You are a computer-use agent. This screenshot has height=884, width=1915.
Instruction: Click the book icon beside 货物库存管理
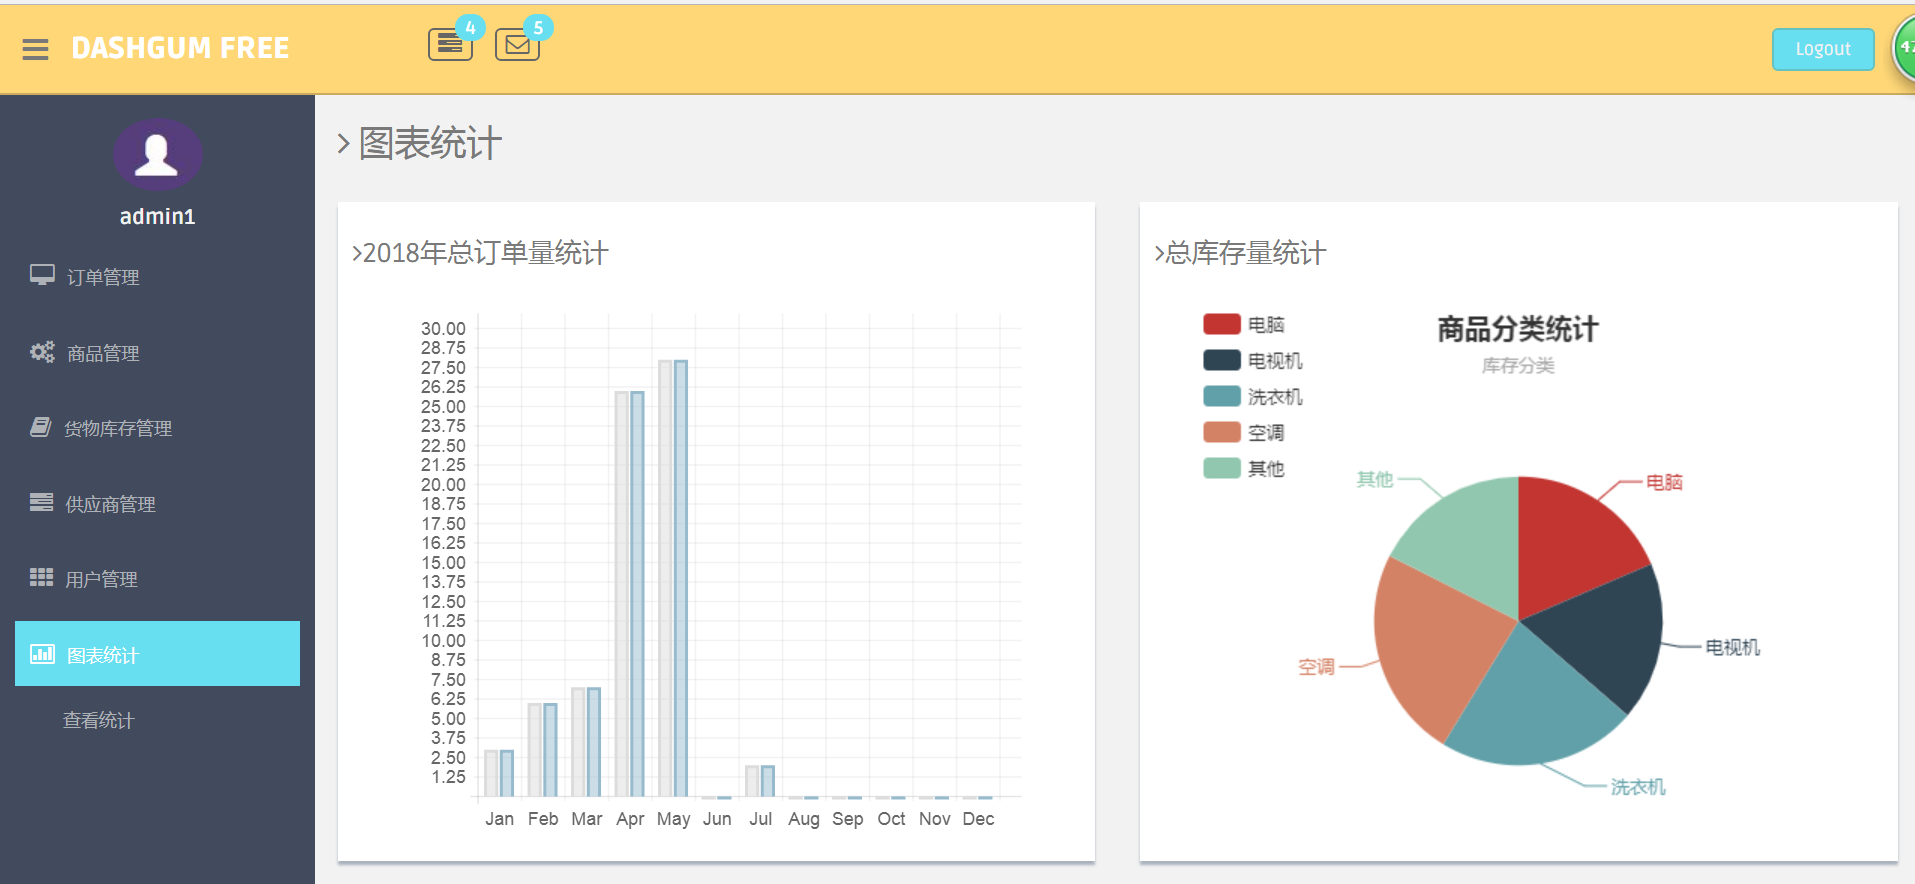[41, 427]
